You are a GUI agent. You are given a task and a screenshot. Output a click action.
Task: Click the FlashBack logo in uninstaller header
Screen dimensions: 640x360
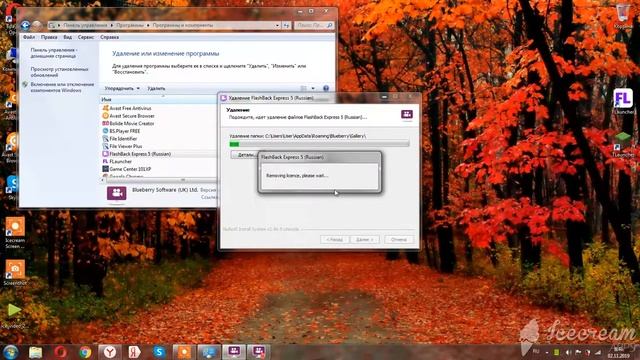tap(407, 115)
